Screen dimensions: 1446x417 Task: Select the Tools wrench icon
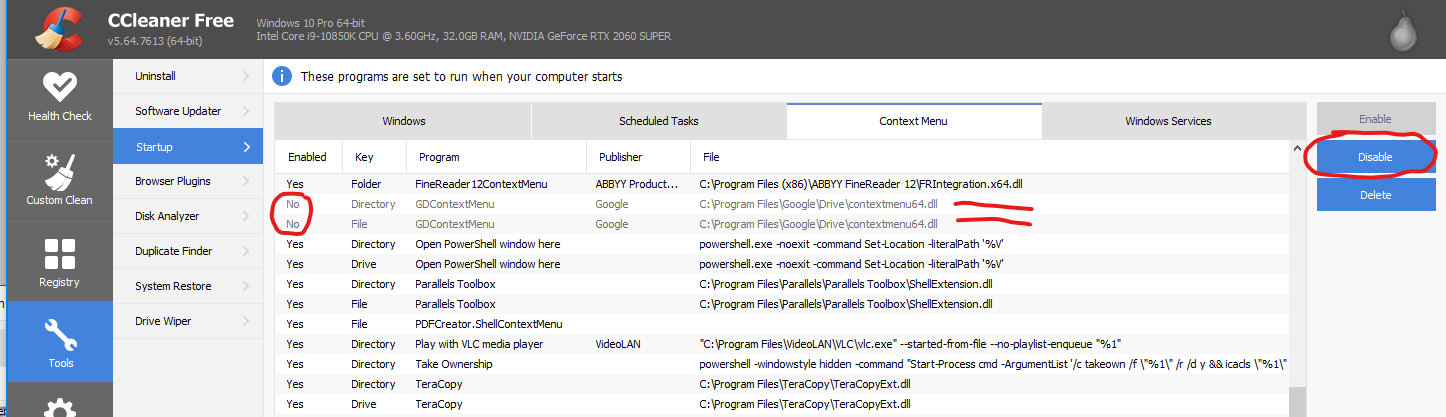(59, 334)
